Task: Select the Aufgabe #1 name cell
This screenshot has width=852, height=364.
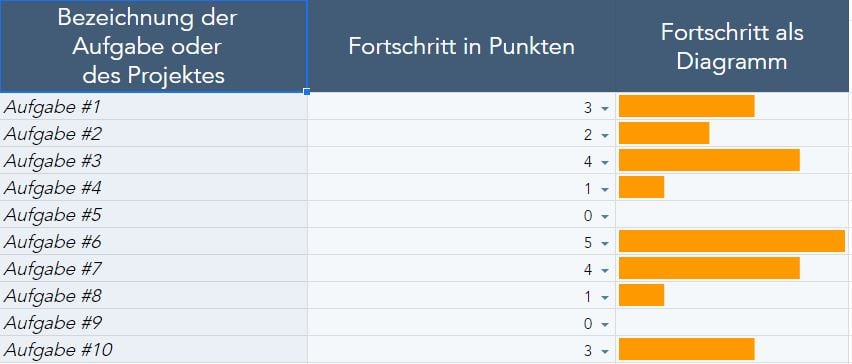Action: tap(154, 106)
